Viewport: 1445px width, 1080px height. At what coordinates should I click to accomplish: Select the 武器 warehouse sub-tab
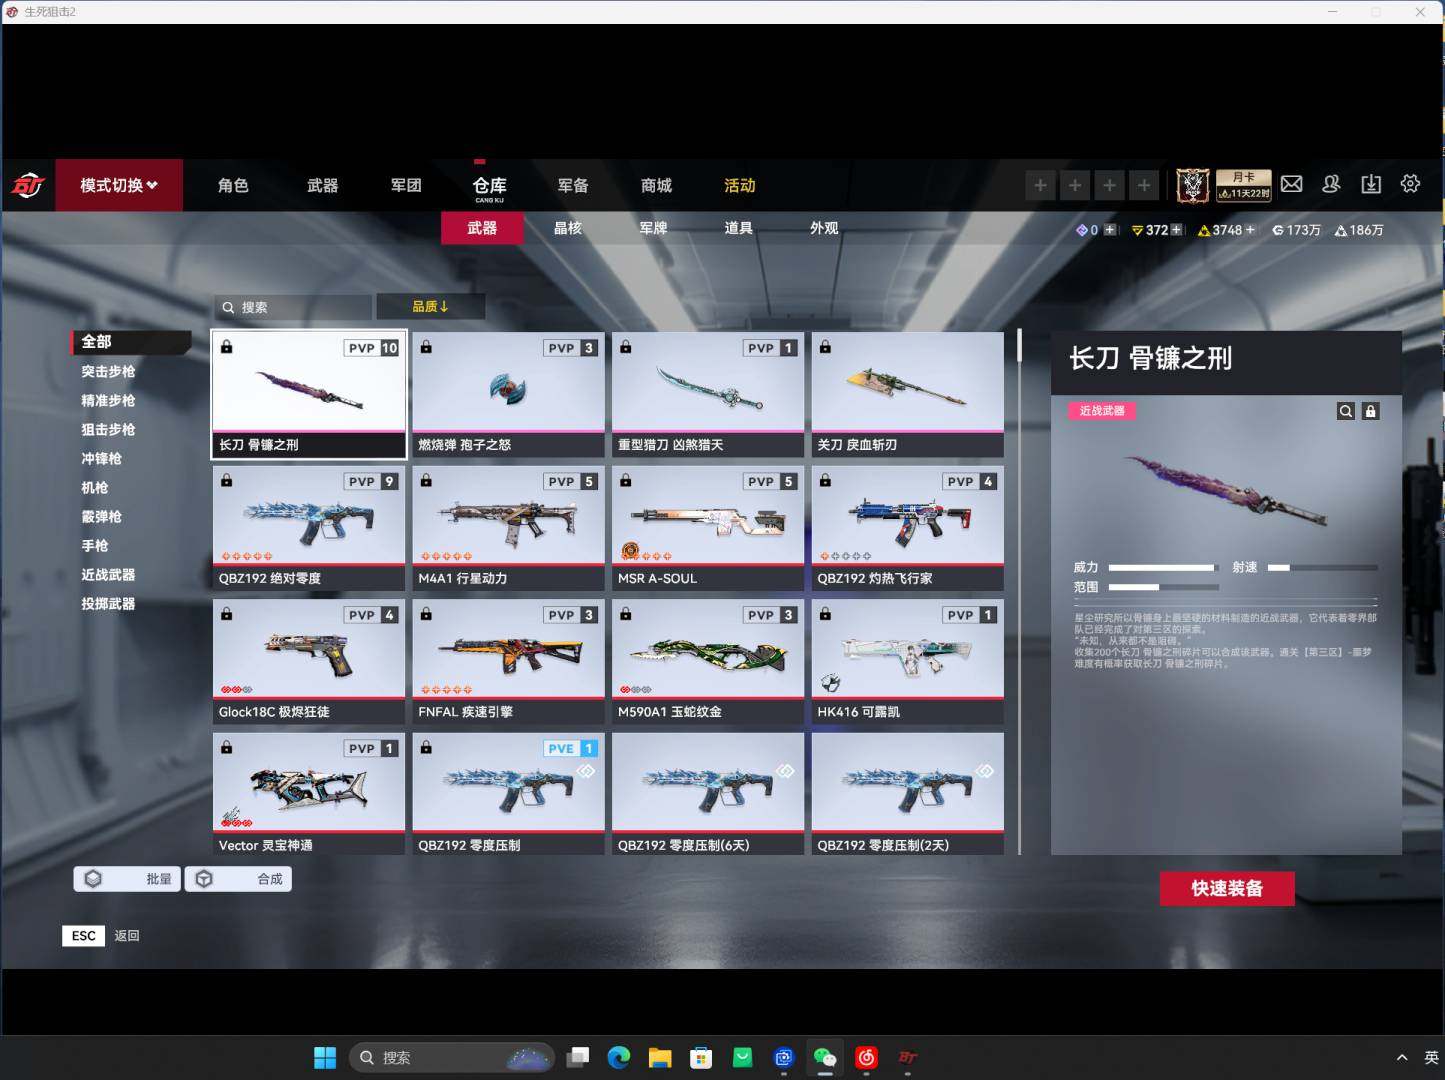(482, 228)
